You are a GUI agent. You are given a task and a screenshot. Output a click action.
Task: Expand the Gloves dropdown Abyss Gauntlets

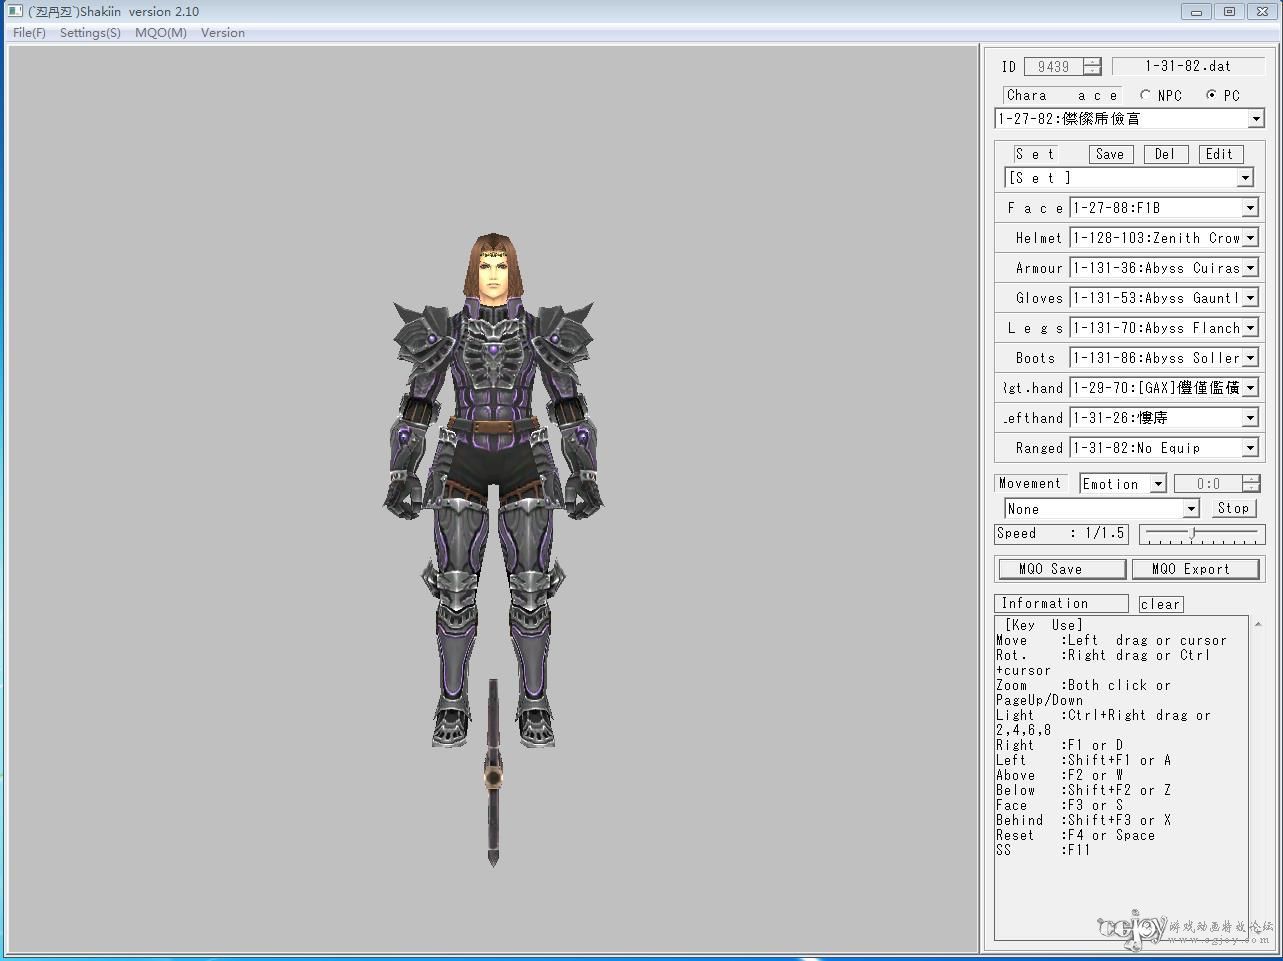pos(1250,298)
